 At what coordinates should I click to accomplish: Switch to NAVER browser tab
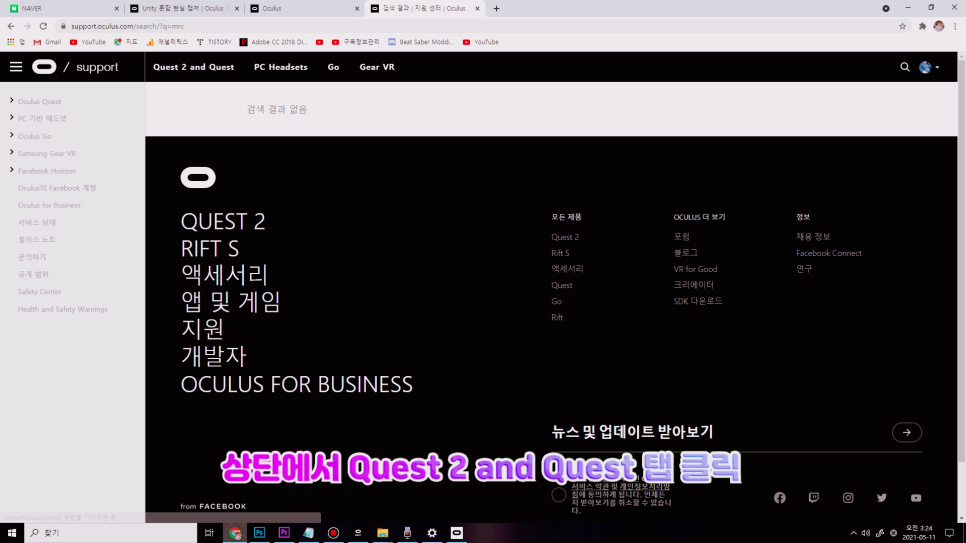(62, 9)
